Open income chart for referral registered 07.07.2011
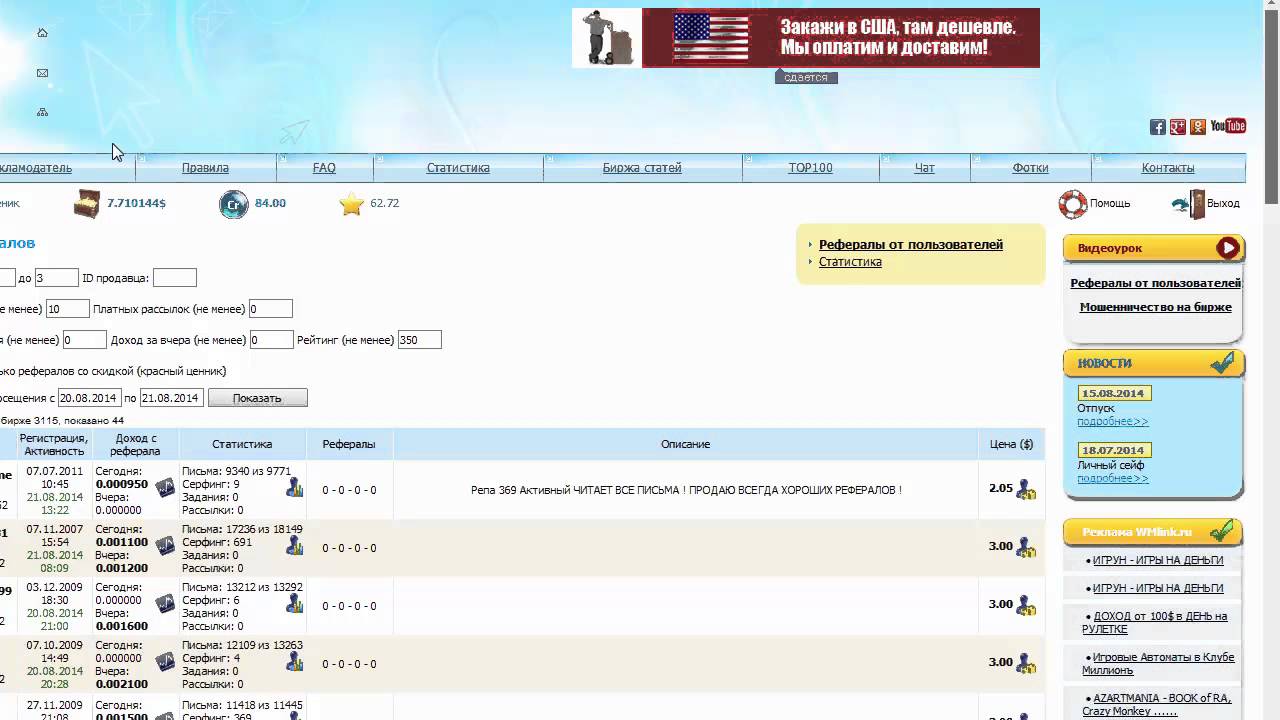The image size is (1280, 720). pos(165,488)
